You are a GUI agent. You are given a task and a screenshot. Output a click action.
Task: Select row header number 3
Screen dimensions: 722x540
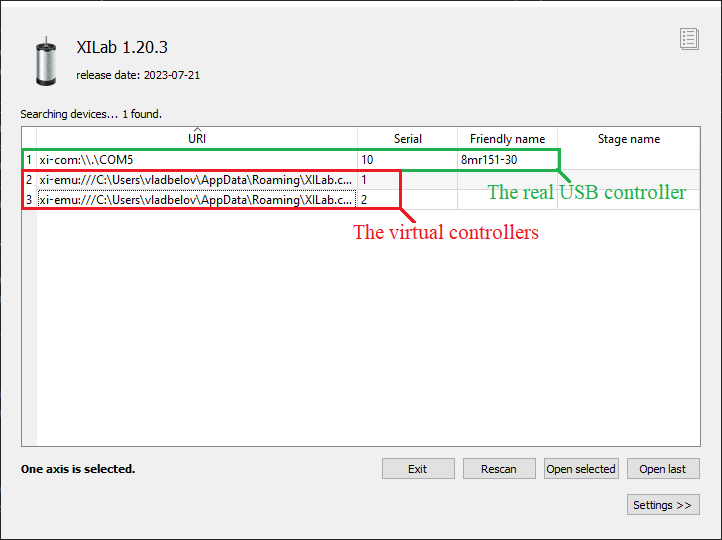click(29, 200)
